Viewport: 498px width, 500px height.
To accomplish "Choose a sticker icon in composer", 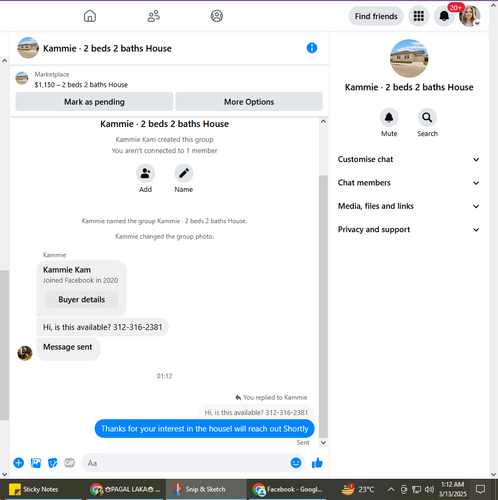I will click(x=53, y=463).
